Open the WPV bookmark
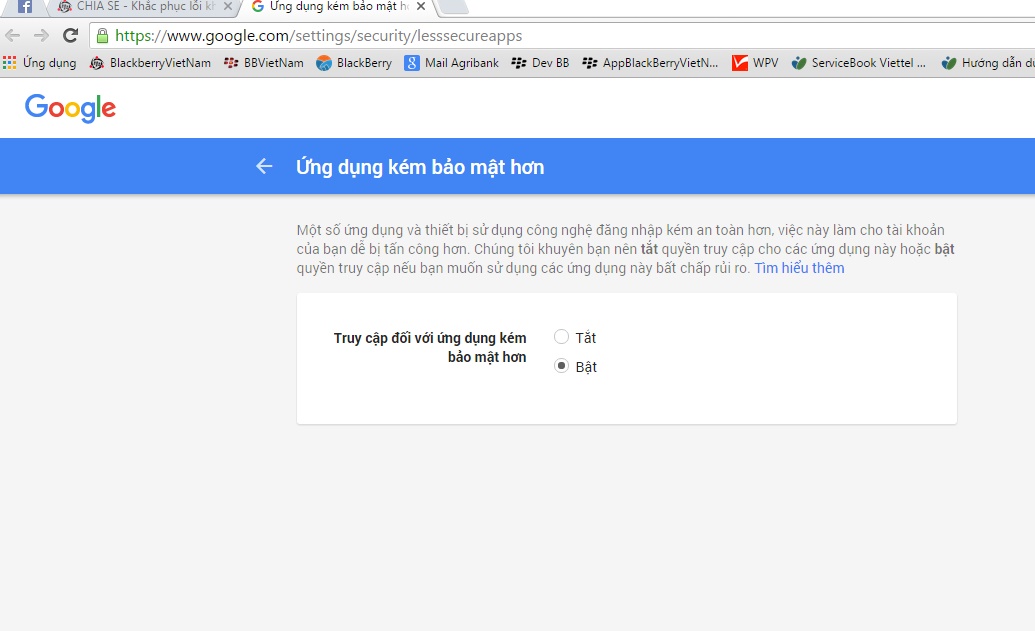Screen dimensions: 1035x631 (755, 63)
